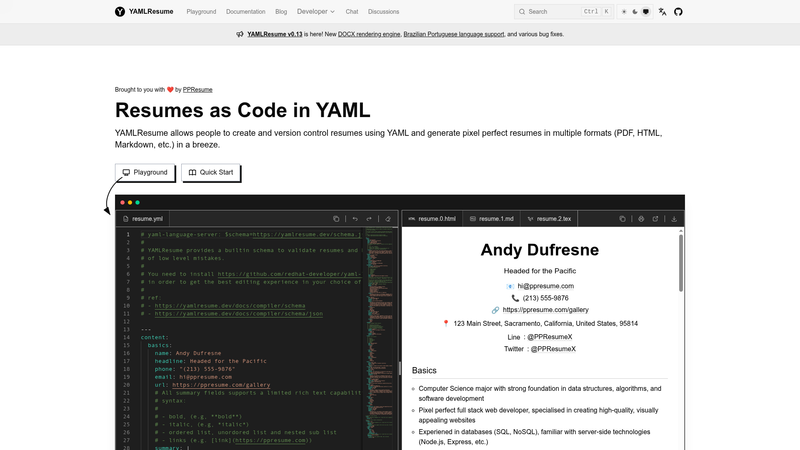Image resolution: width=800 pixels, height=450 pixels.
Task: Go to the Blog page
Action: coord(281,12)
